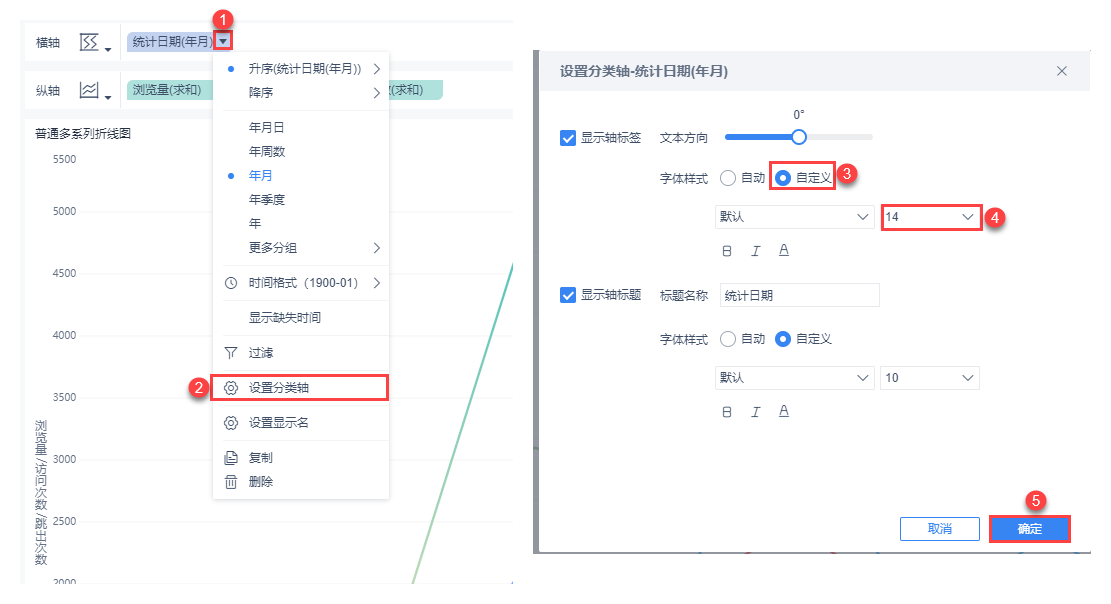The width and height of the screenshot is (1111, 604).
Task: Click the 纵轴 line chart icon
Action: click(x=93, y=91)
